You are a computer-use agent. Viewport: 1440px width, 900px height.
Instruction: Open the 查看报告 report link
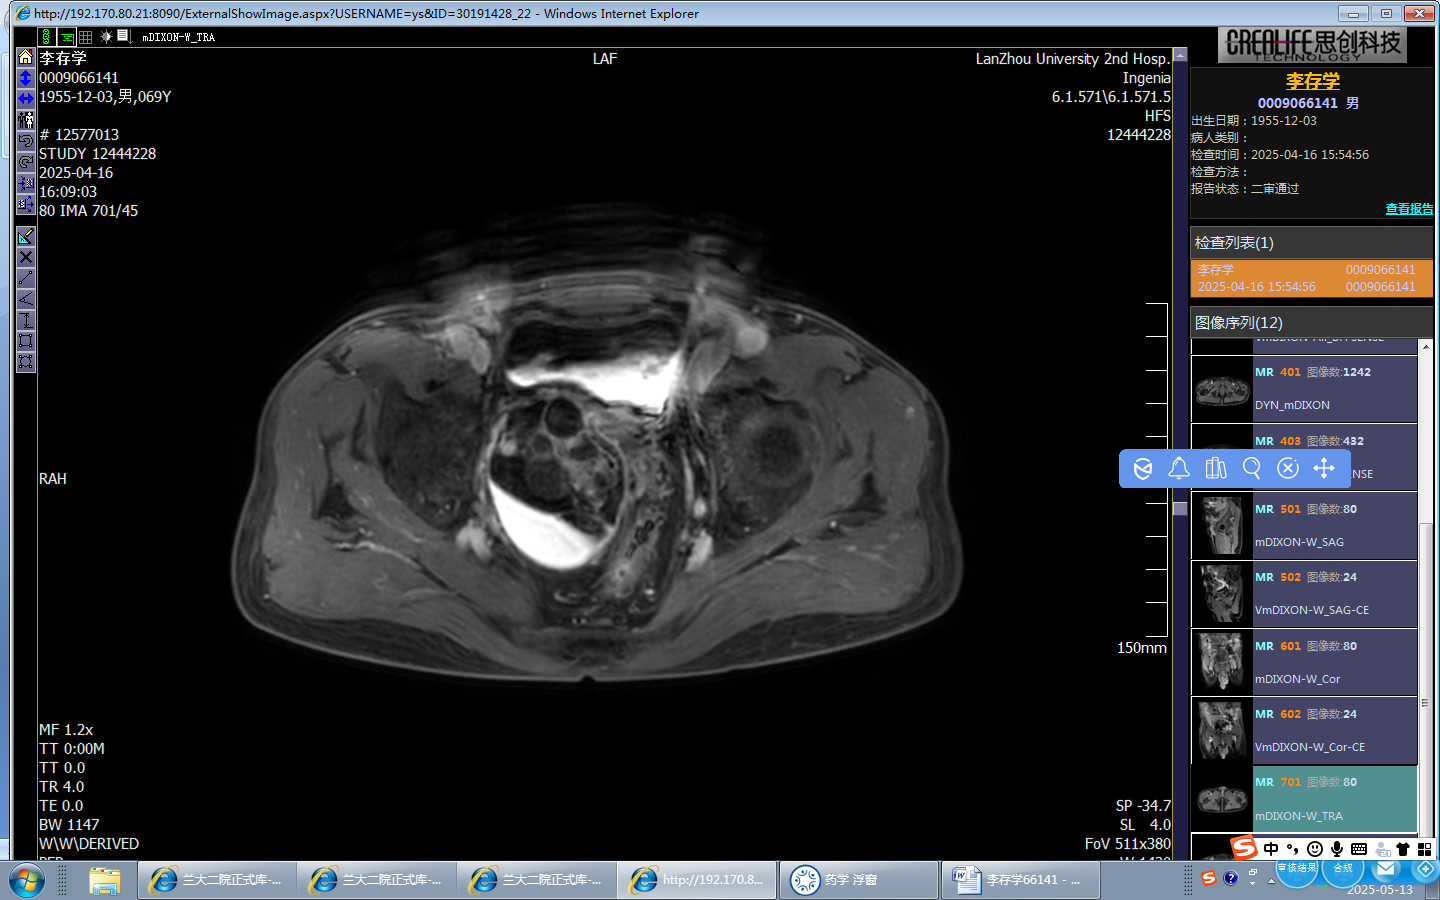tap(1408, 209)
